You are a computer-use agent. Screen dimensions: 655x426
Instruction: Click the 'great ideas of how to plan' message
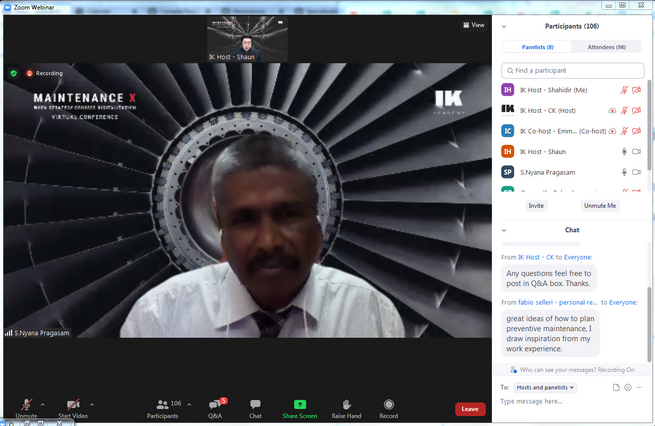coord(551,333)
